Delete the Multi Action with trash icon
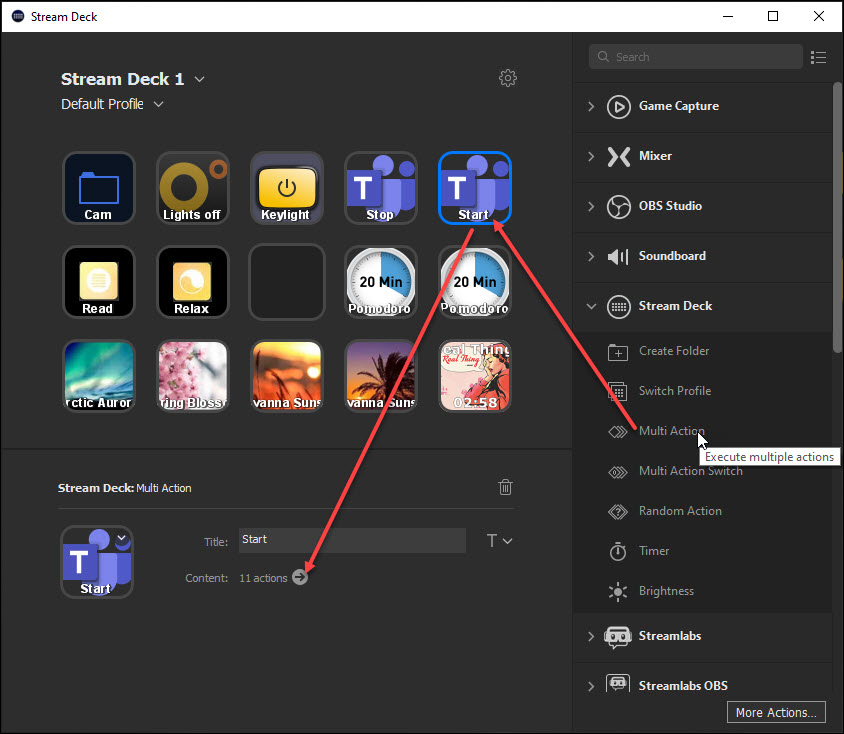The width and height of the screenshot is (844, 734). (x=505, y=487)
